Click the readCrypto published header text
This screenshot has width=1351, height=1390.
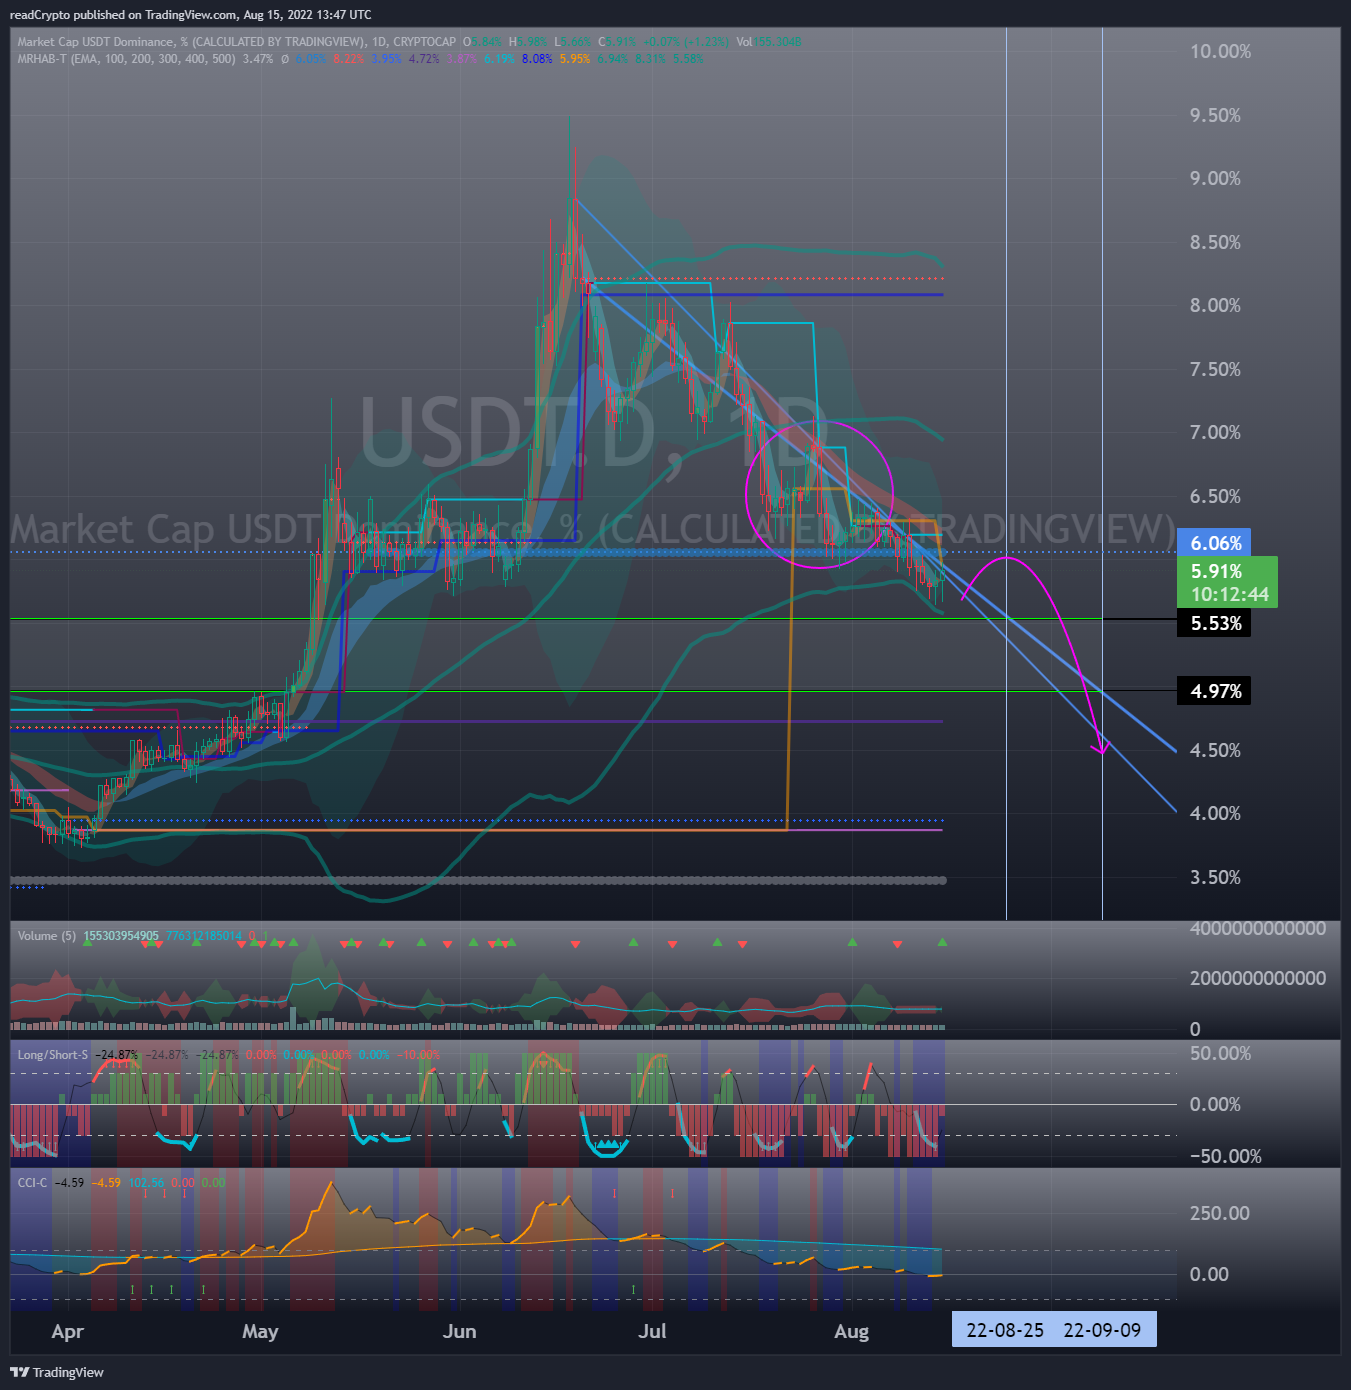coord(190,15)
